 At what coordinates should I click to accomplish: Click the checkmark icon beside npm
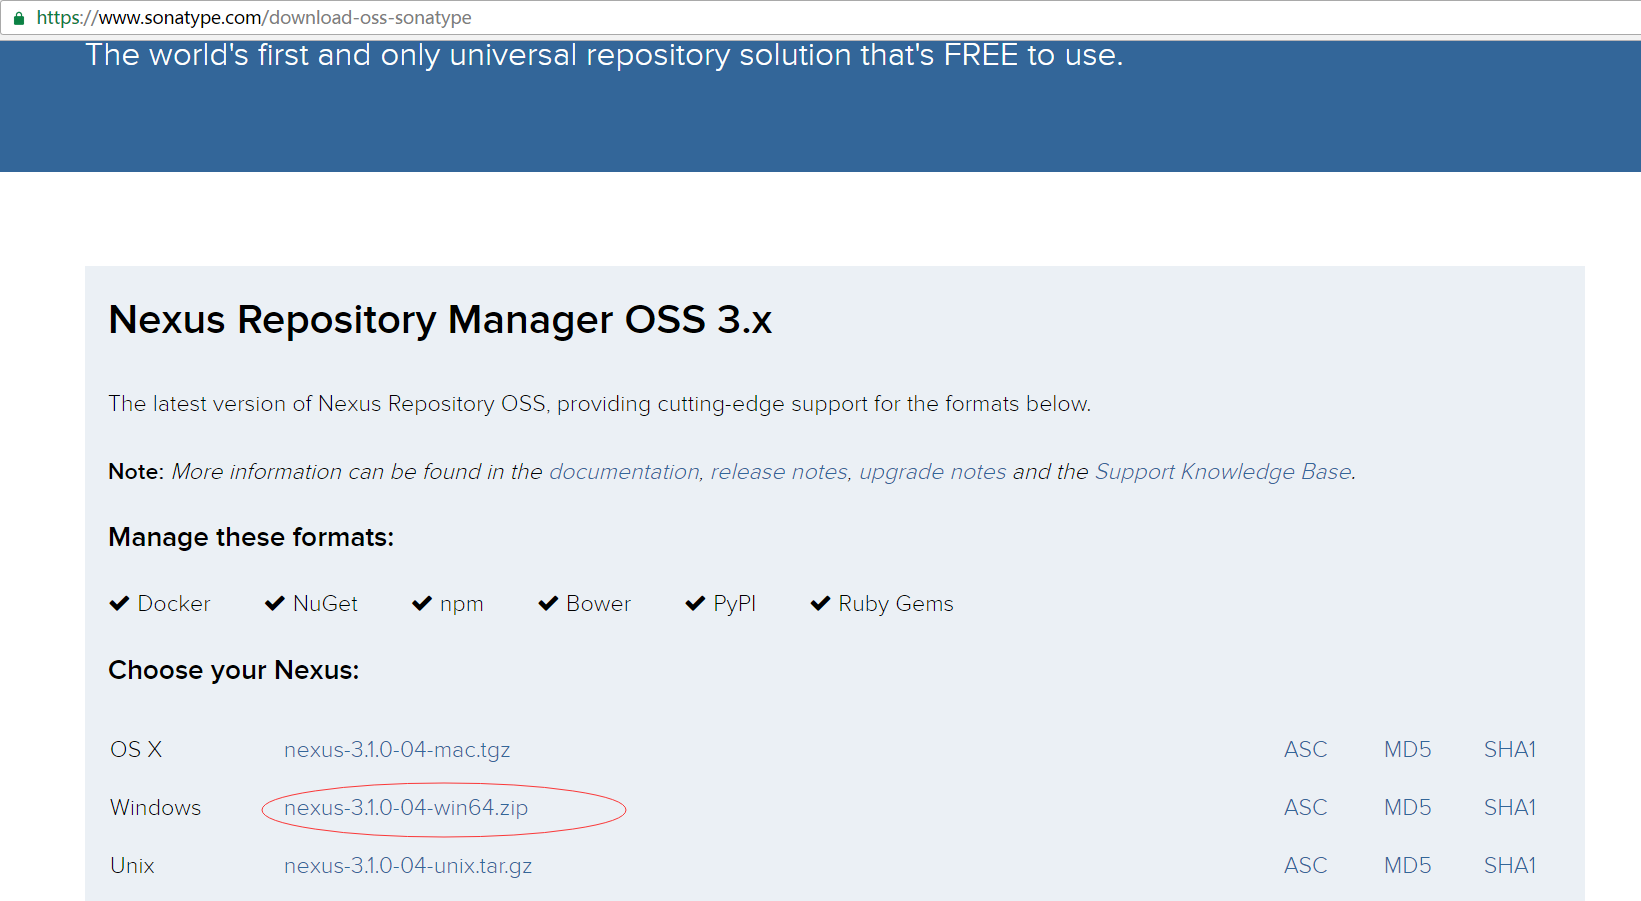pos(422,603)
